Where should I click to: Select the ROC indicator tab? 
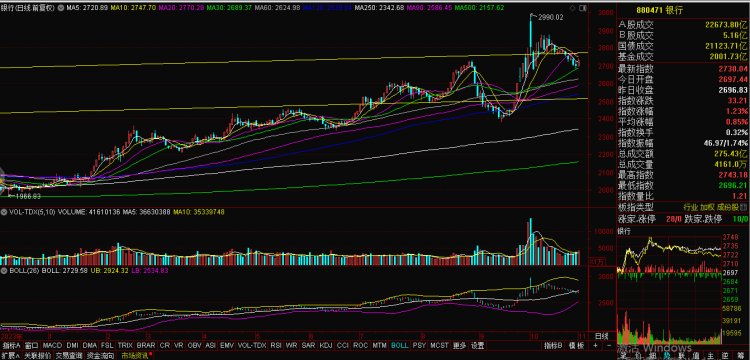click(361, 345)
